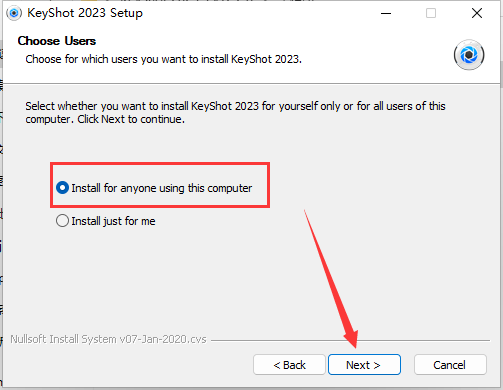
Task: Click the 'KeyShot 2023 Setup' title text
Action: pyautogui.click(x=85, y=13)
